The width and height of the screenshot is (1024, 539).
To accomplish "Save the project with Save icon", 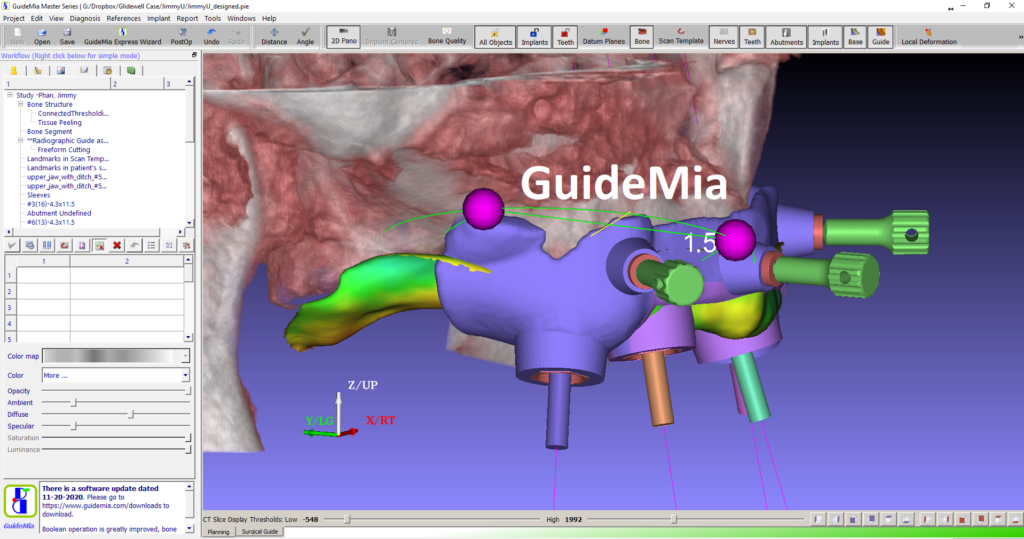I will 67,37.
